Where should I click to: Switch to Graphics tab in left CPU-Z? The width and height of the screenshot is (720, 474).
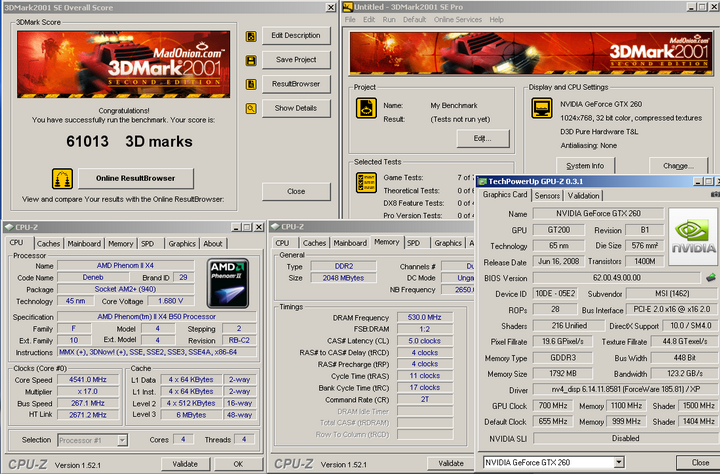(182, 244)
